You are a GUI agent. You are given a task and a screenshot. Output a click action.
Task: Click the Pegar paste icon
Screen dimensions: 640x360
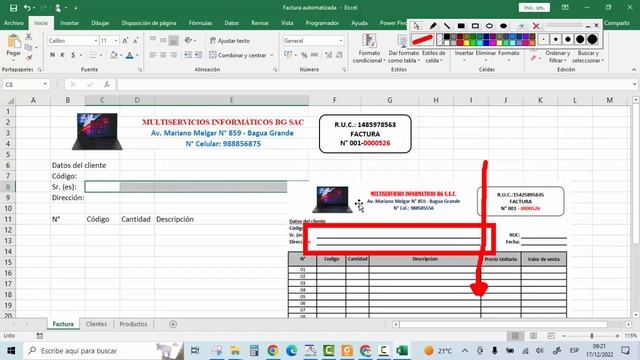13,42
